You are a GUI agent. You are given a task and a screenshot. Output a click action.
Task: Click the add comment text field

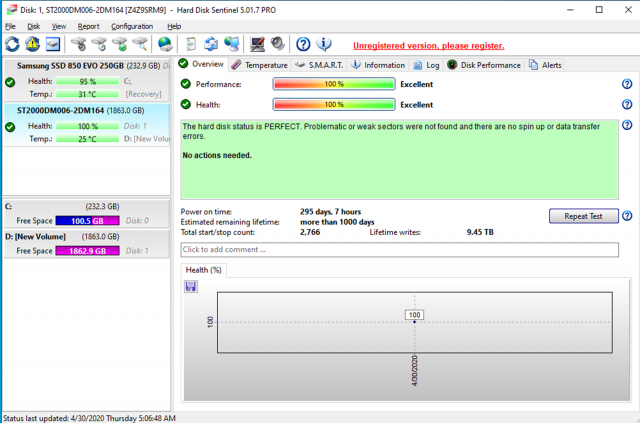pyautogui.click(x=399, y=249)
